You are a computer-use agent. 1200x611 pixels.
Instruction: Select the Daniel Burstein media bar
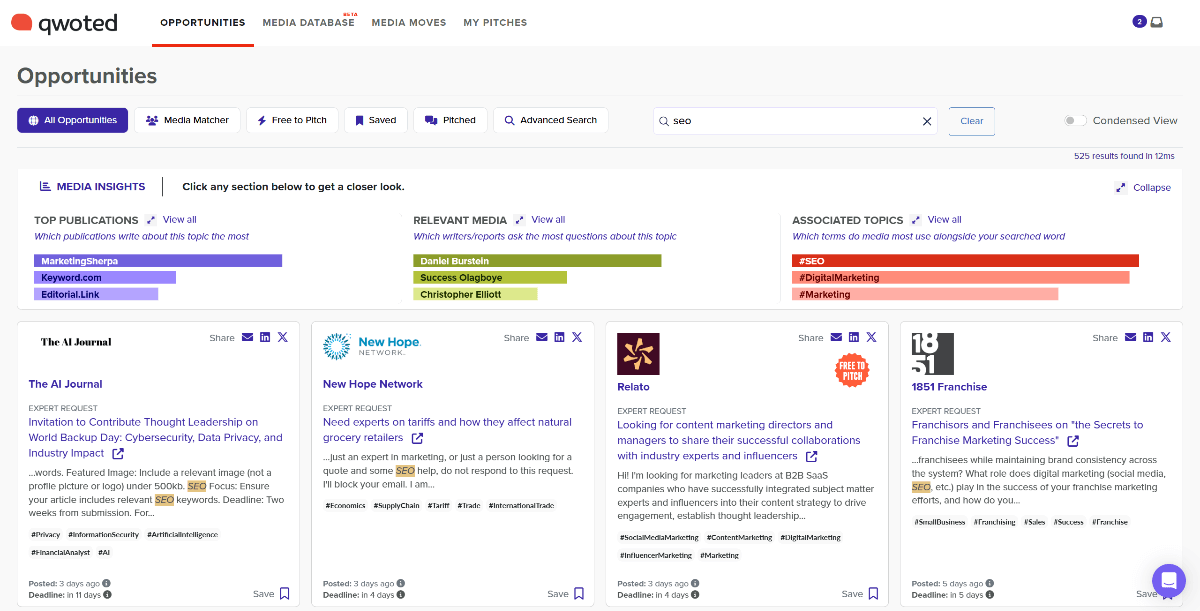click(537, 261)
